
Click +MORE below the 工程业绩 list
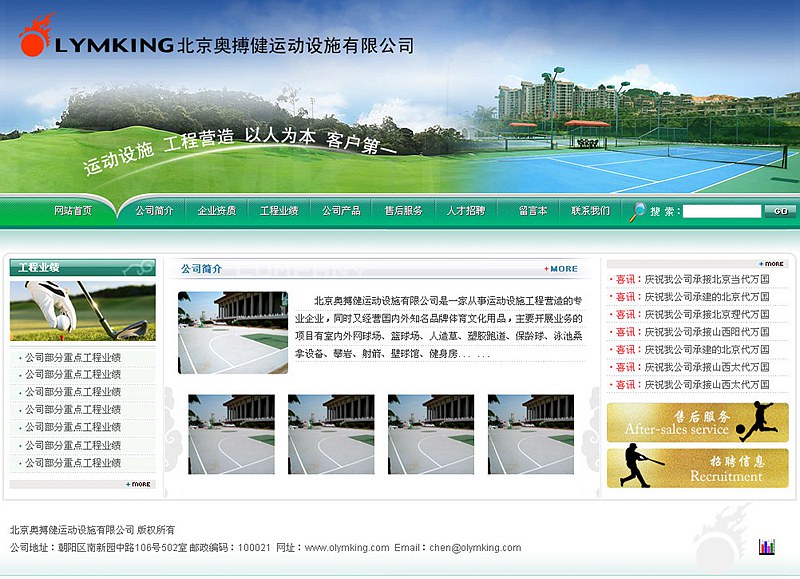139,484
